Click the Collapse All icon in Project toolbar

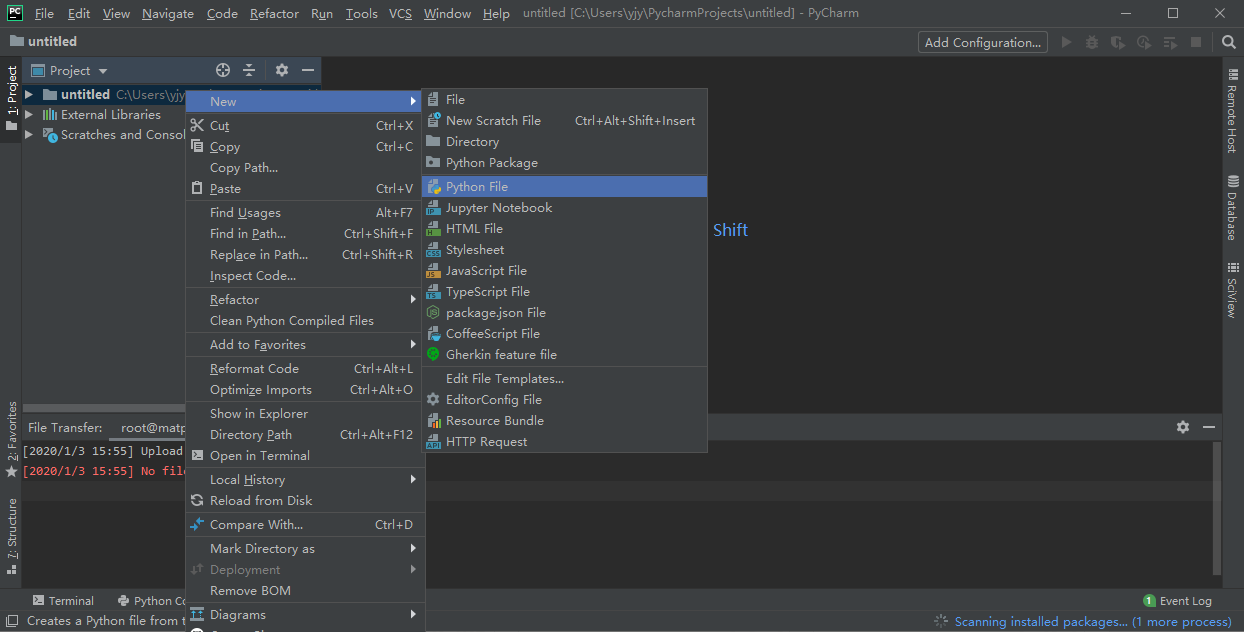[x=250, y=70]
